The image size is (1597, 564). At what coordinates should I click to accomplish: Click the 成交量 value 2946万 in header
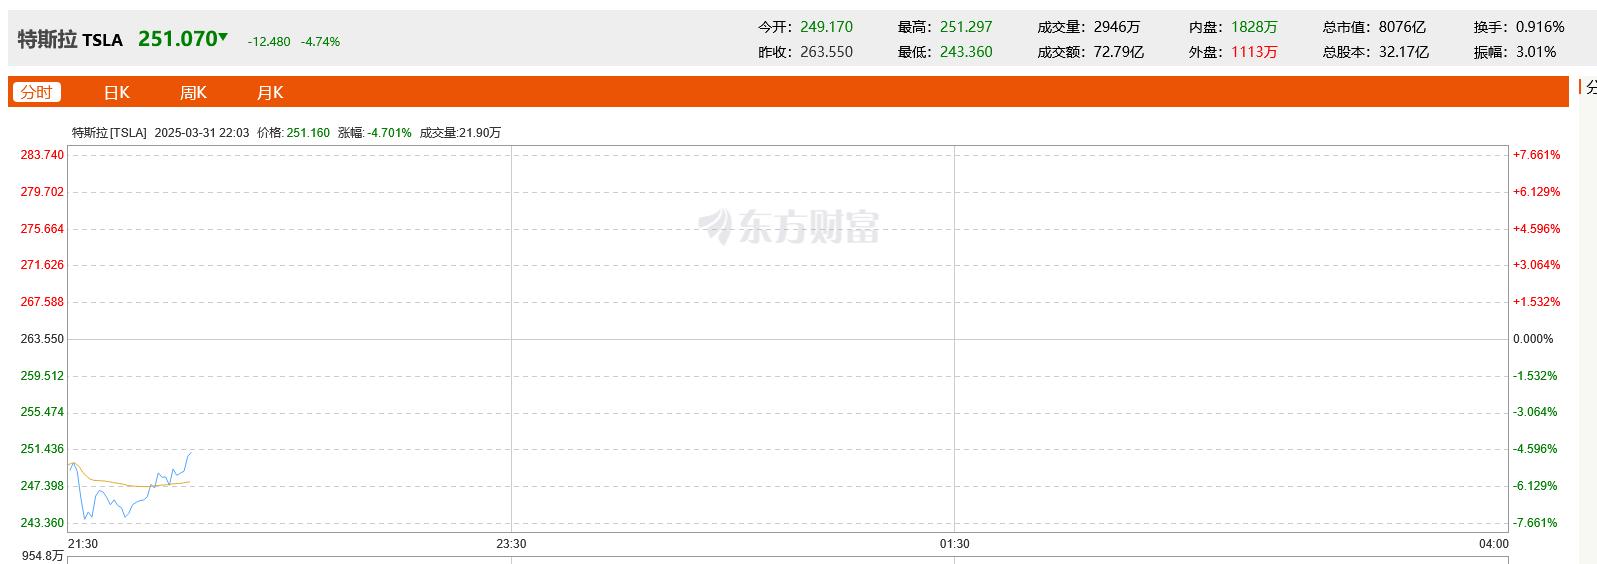coord(1116,27)
